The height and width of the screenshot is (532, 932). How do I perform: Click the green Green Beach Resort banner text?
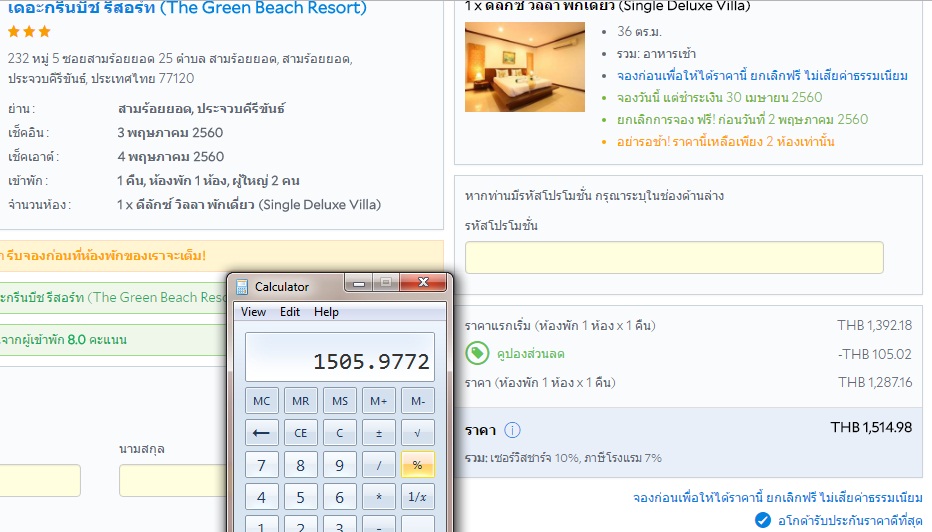pos(113,297)
